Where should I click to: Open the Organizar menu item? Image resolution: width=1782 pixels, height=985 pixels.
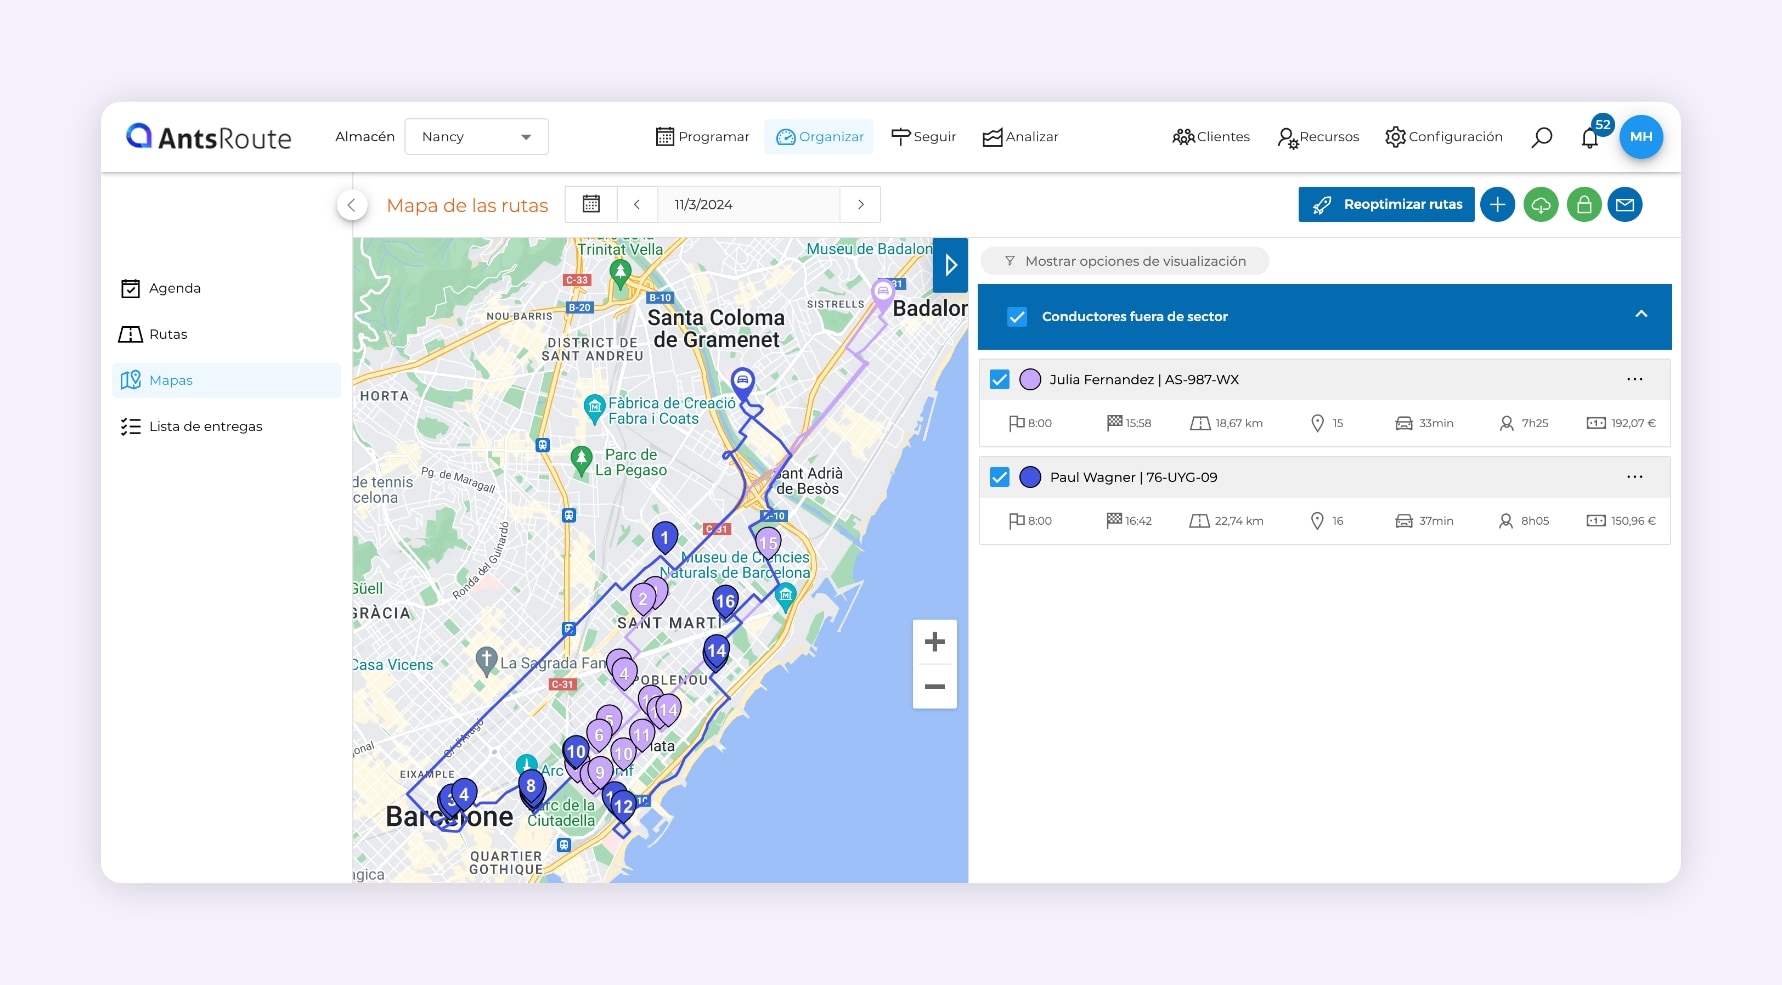(x=819, y=136)
